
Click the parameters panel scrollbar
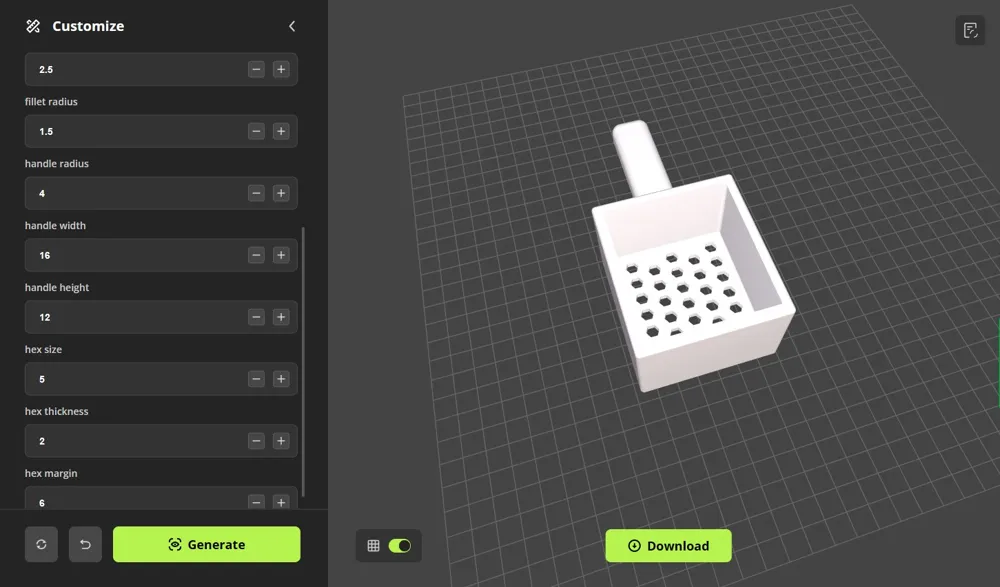(x=303, y=362)
